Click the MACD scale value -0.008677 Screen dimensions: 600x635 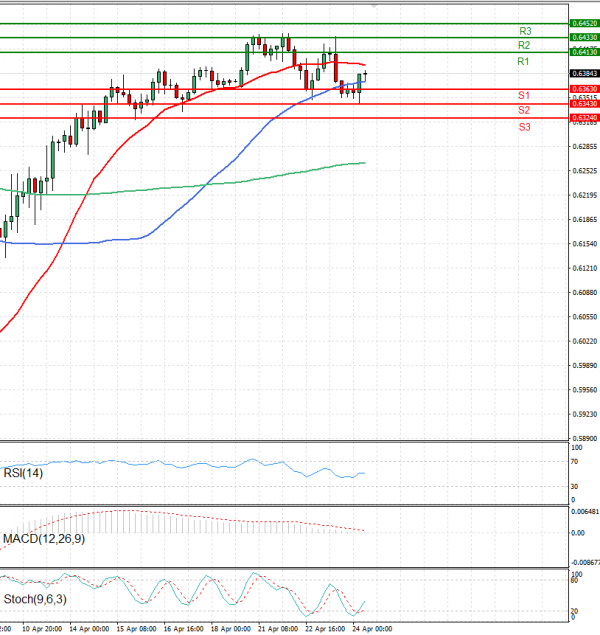585,563
